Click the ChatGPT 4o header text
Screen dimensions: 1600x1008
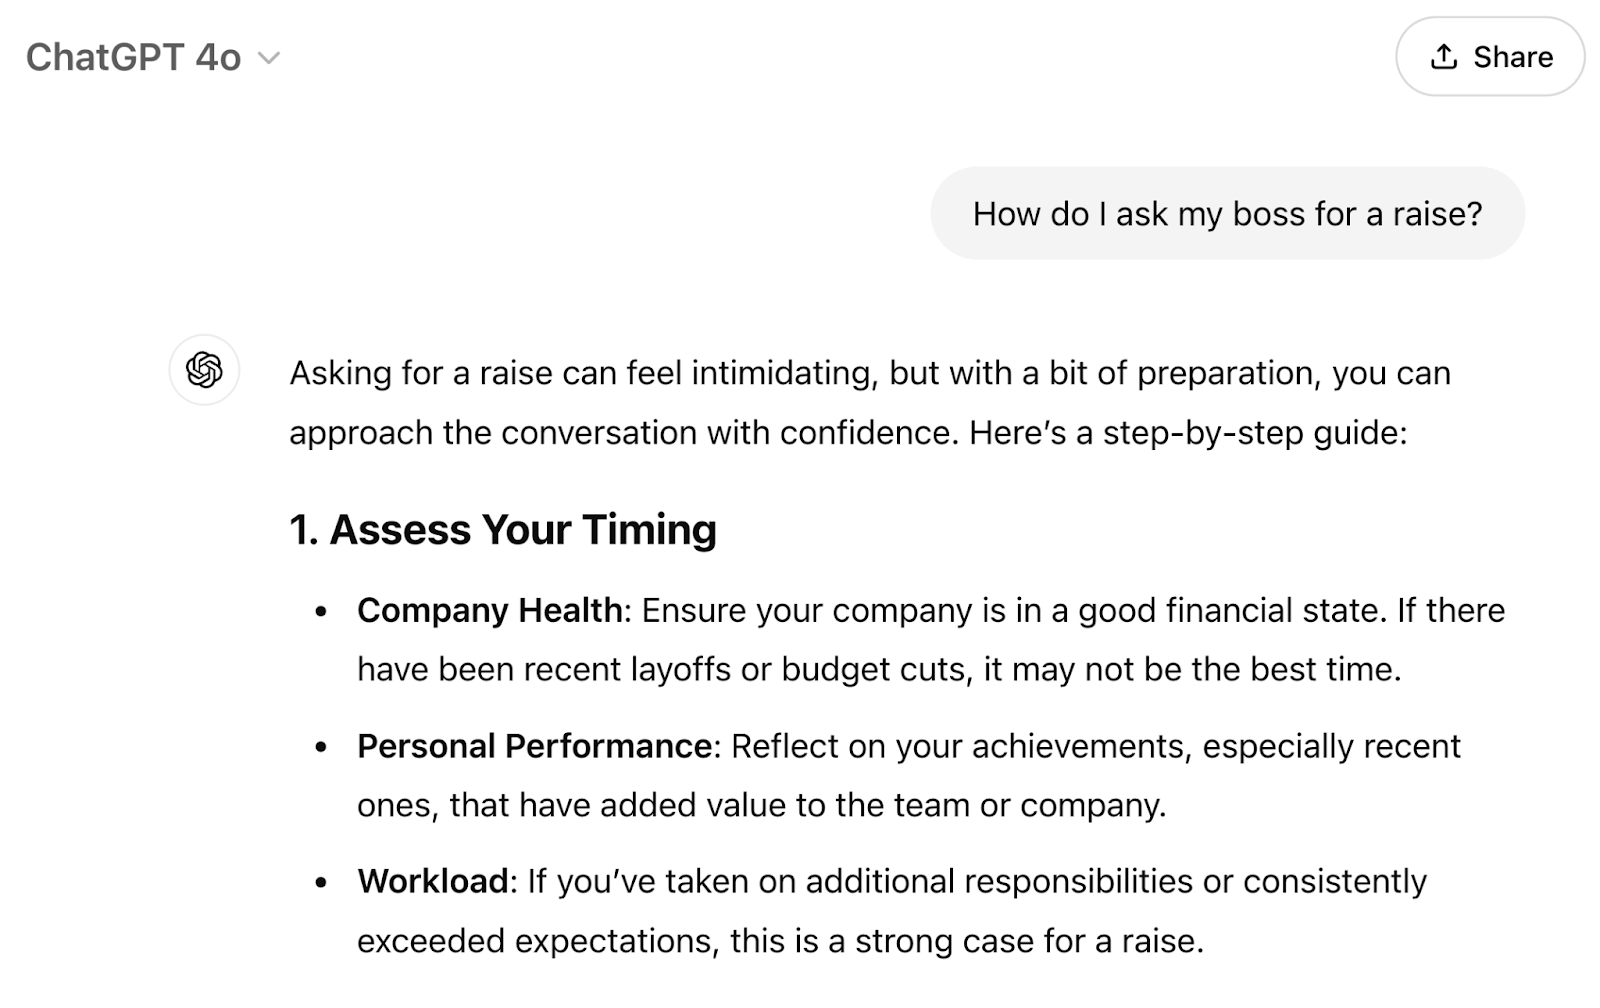click(x=135, y=57)
